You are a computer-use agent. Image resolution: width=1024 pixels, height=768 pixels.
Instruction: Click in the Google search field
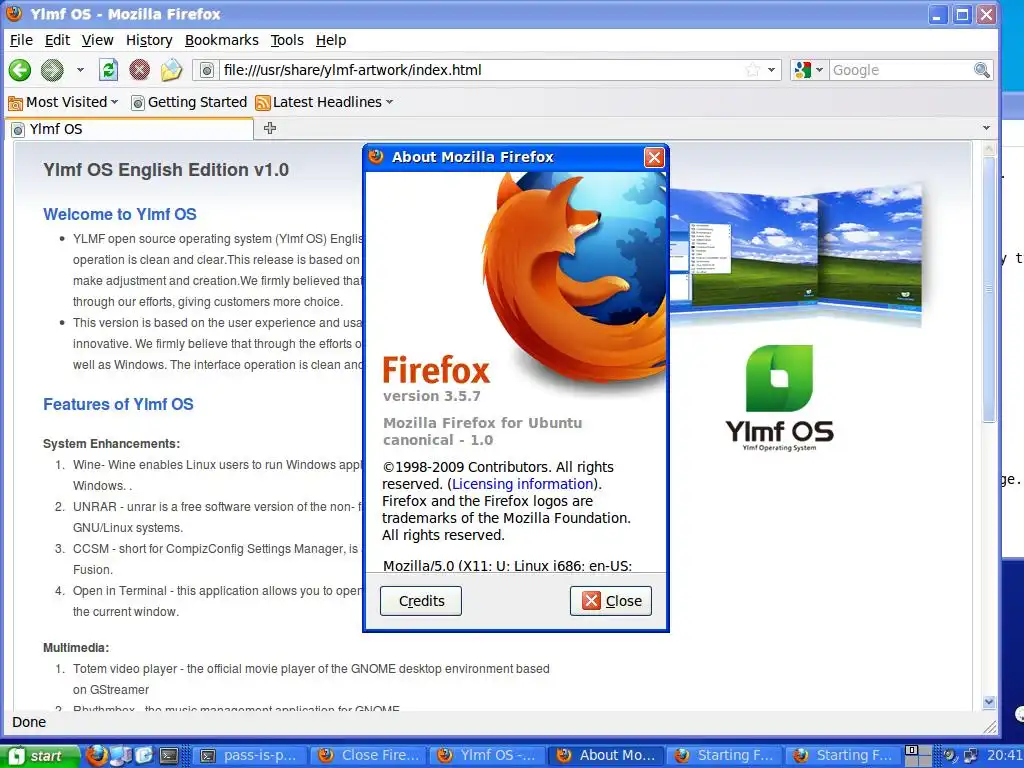click(x=901, y=70)
